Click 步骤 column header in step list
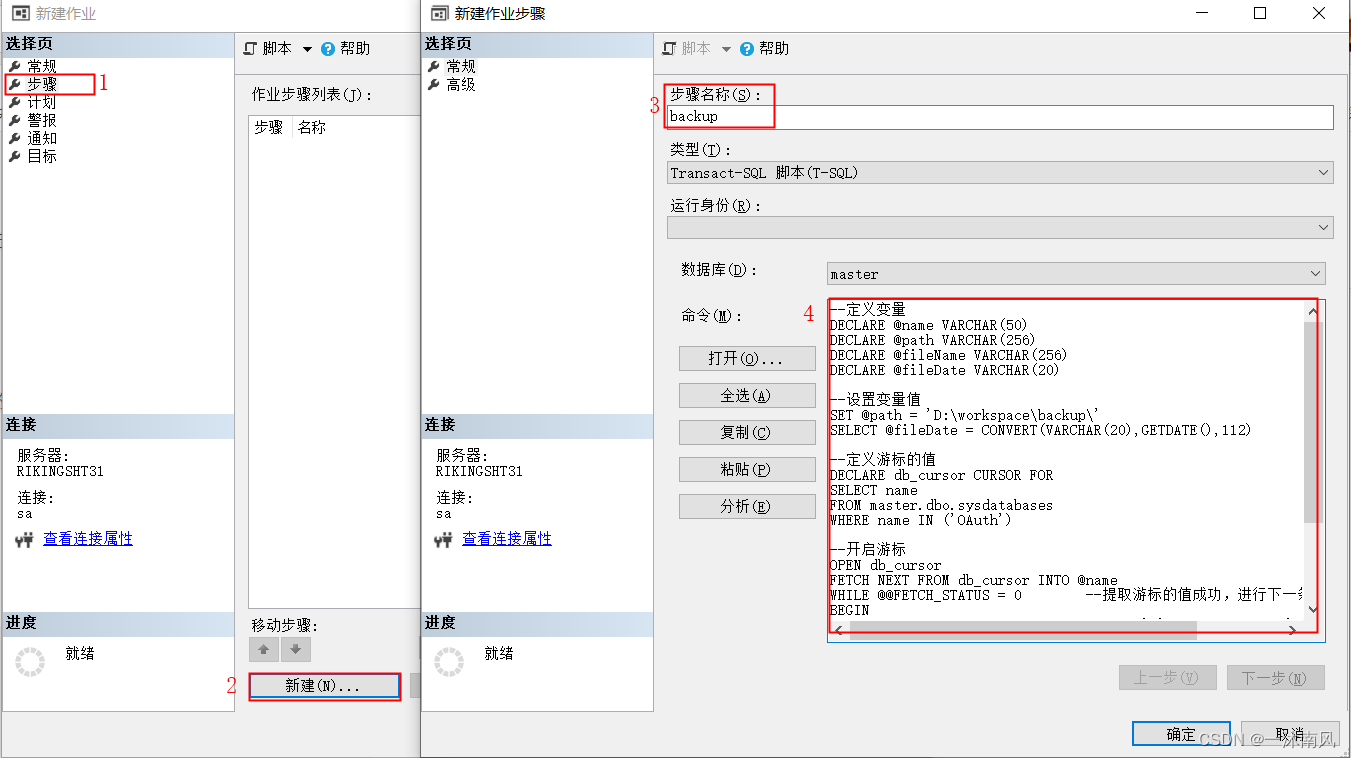This screenshot has width=1351, height=758. click(x=270, y=128)
